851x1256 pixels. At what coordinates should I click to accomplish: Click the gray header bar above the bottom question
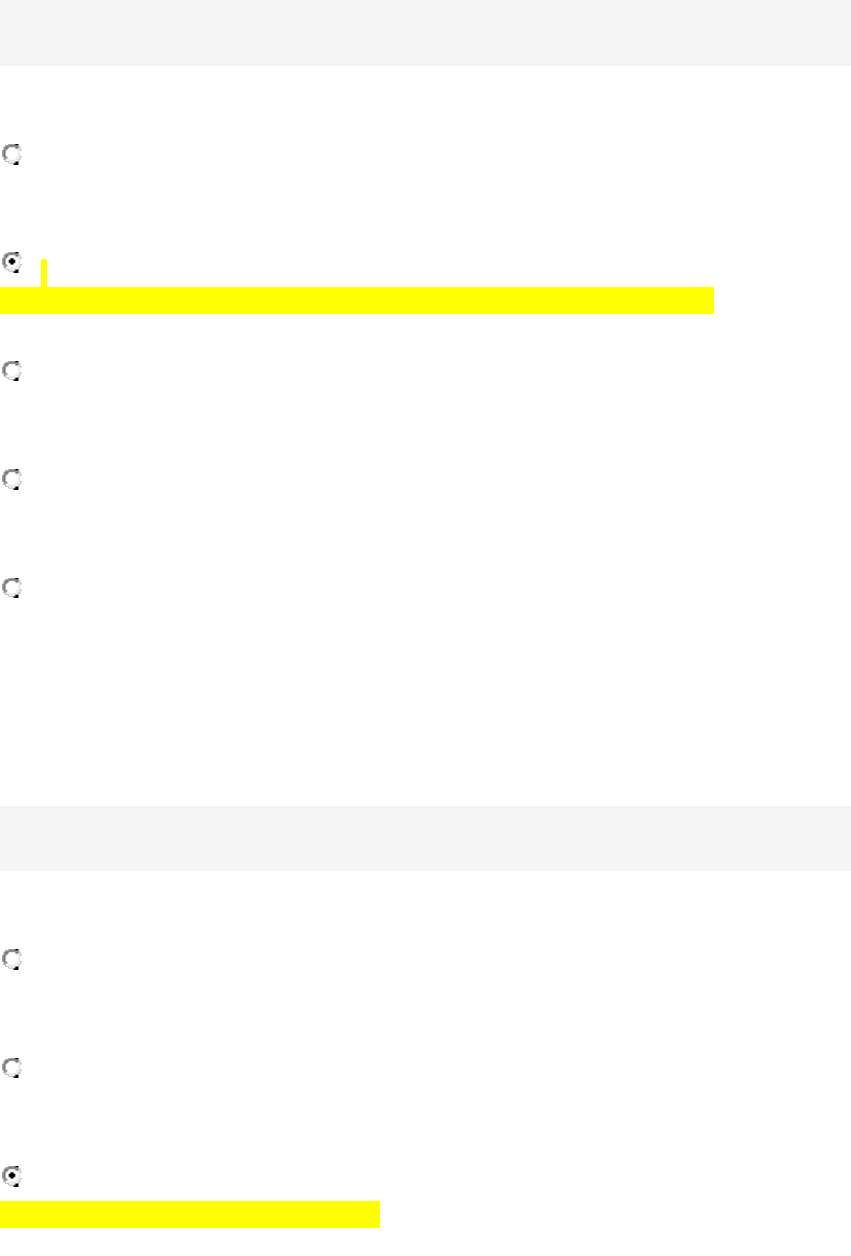point(425,837)
